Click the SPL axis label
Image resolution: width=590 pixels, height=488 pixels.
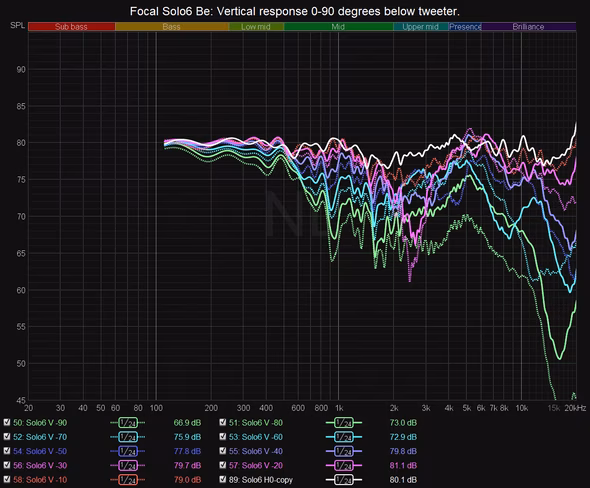[x=17, y=25]
